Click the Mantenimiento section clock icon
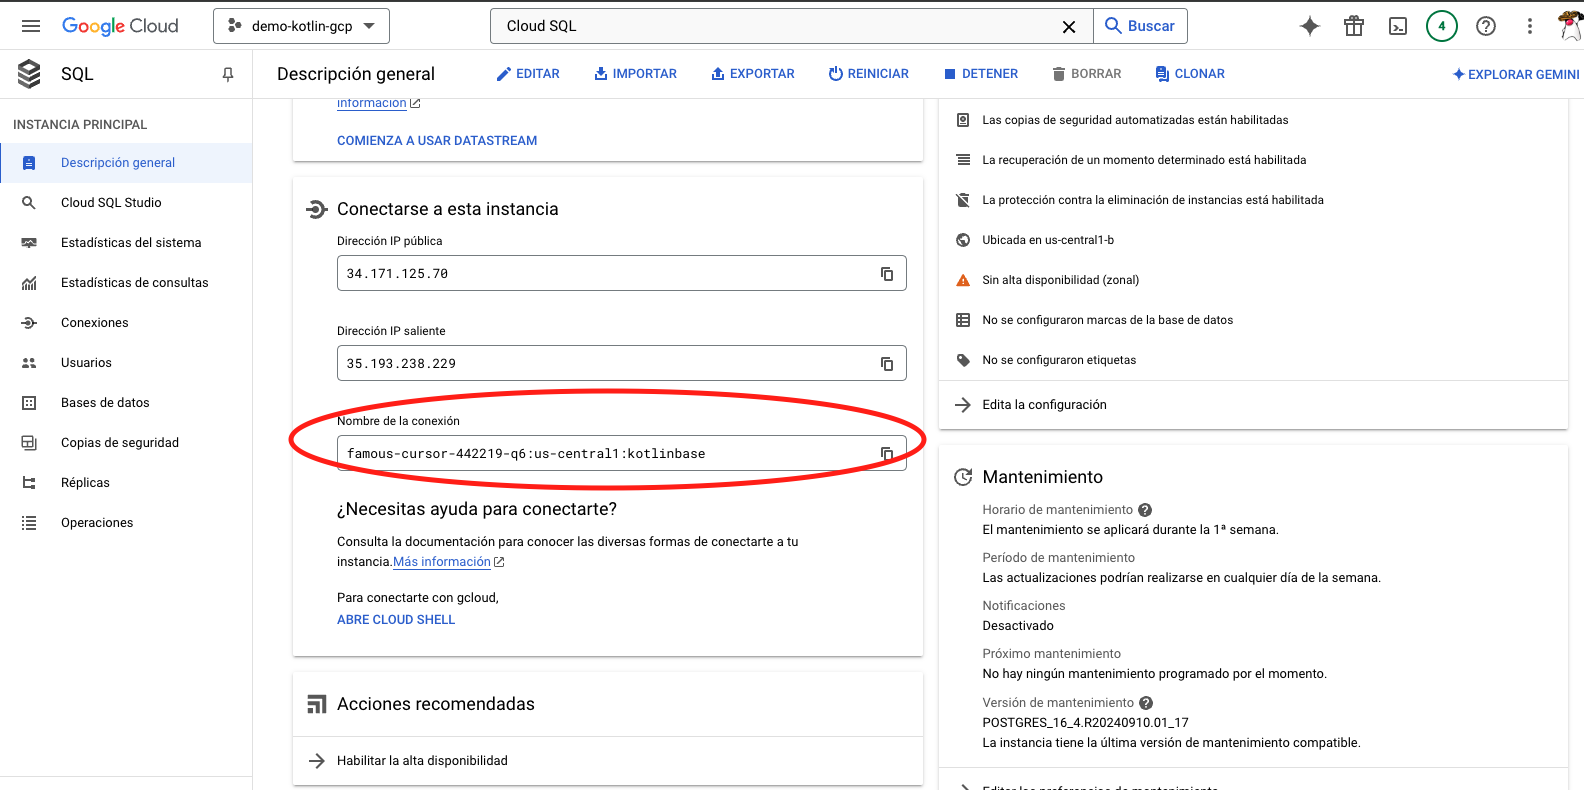Image resolution: width=1584 pixels, height=790 pixels. pyautogui.click(x=963, y=477)
